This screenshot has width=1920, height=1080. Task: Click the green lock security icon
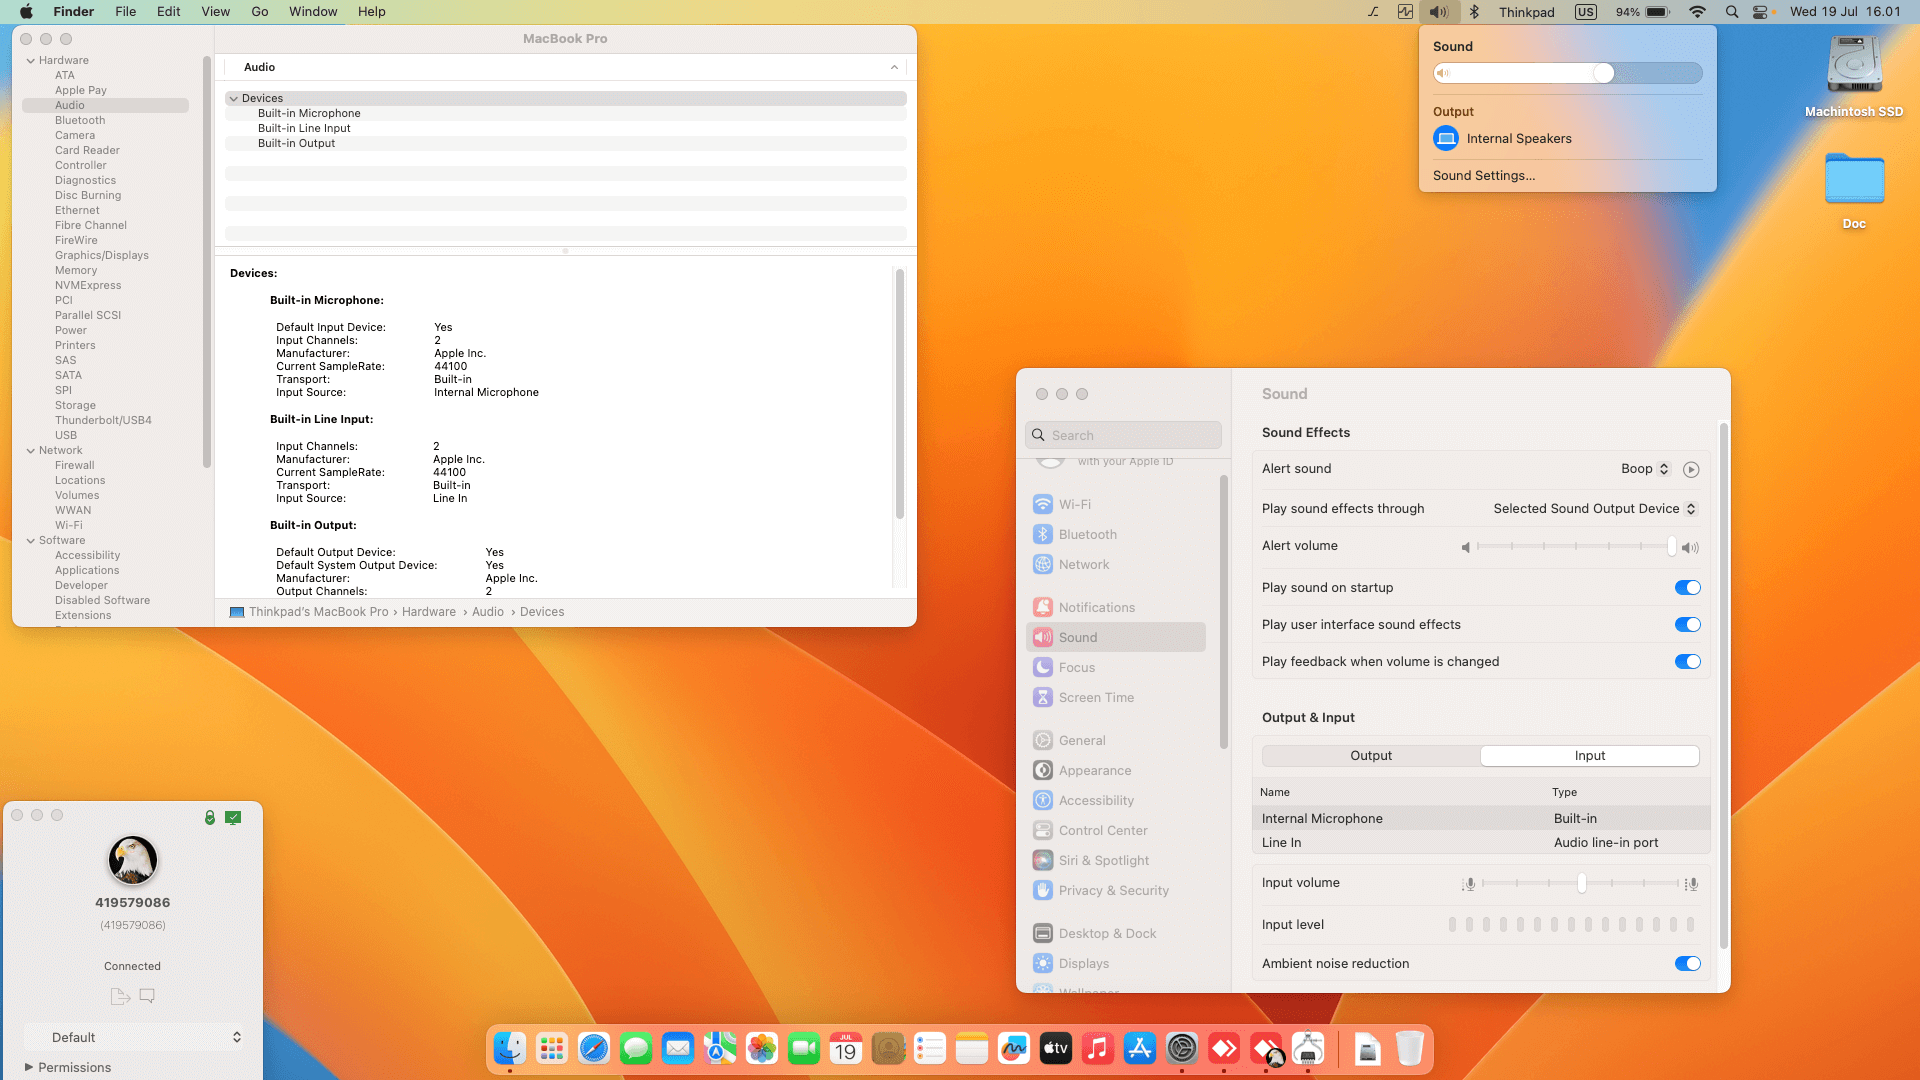coord(210,817)
